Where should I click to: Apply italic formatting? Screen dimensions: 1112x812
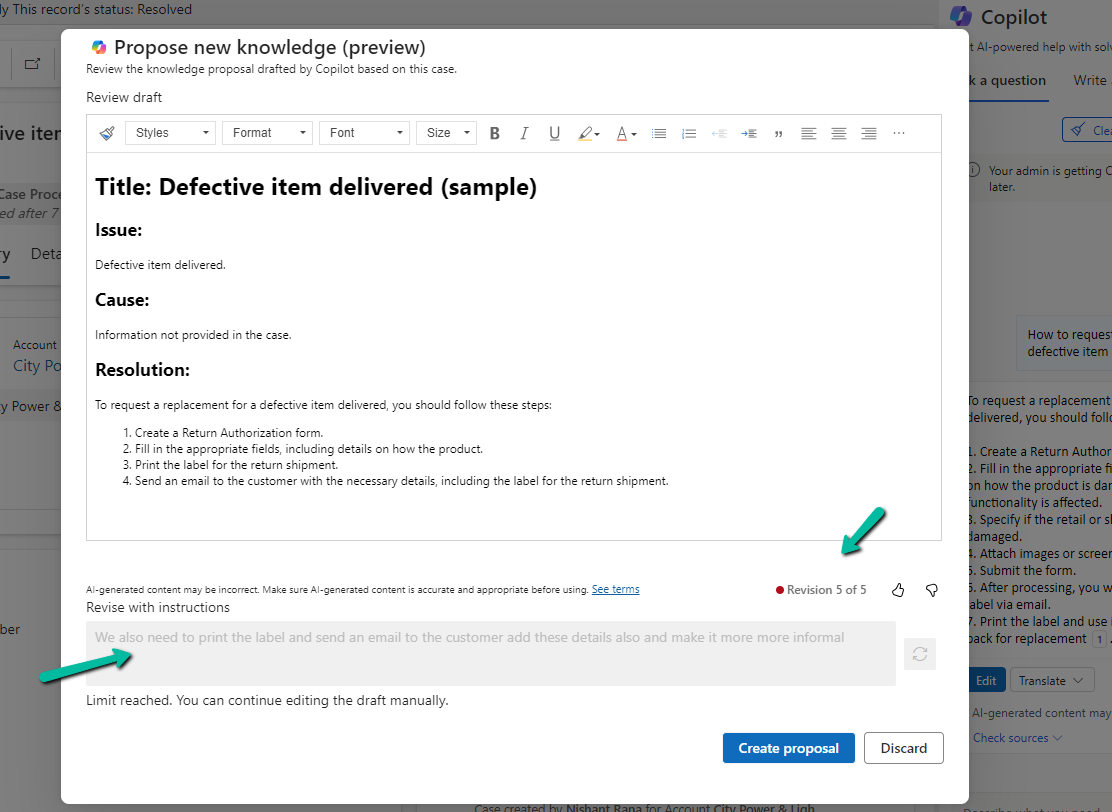click(524, 133)
